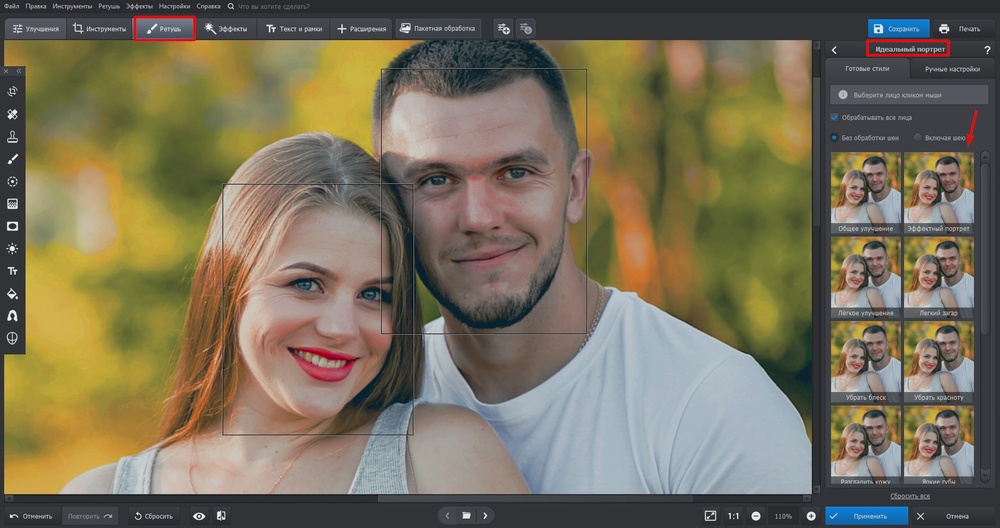Switch to the Эффекты toolbar tab
1000x528 pixels.
tap(226, 29)
